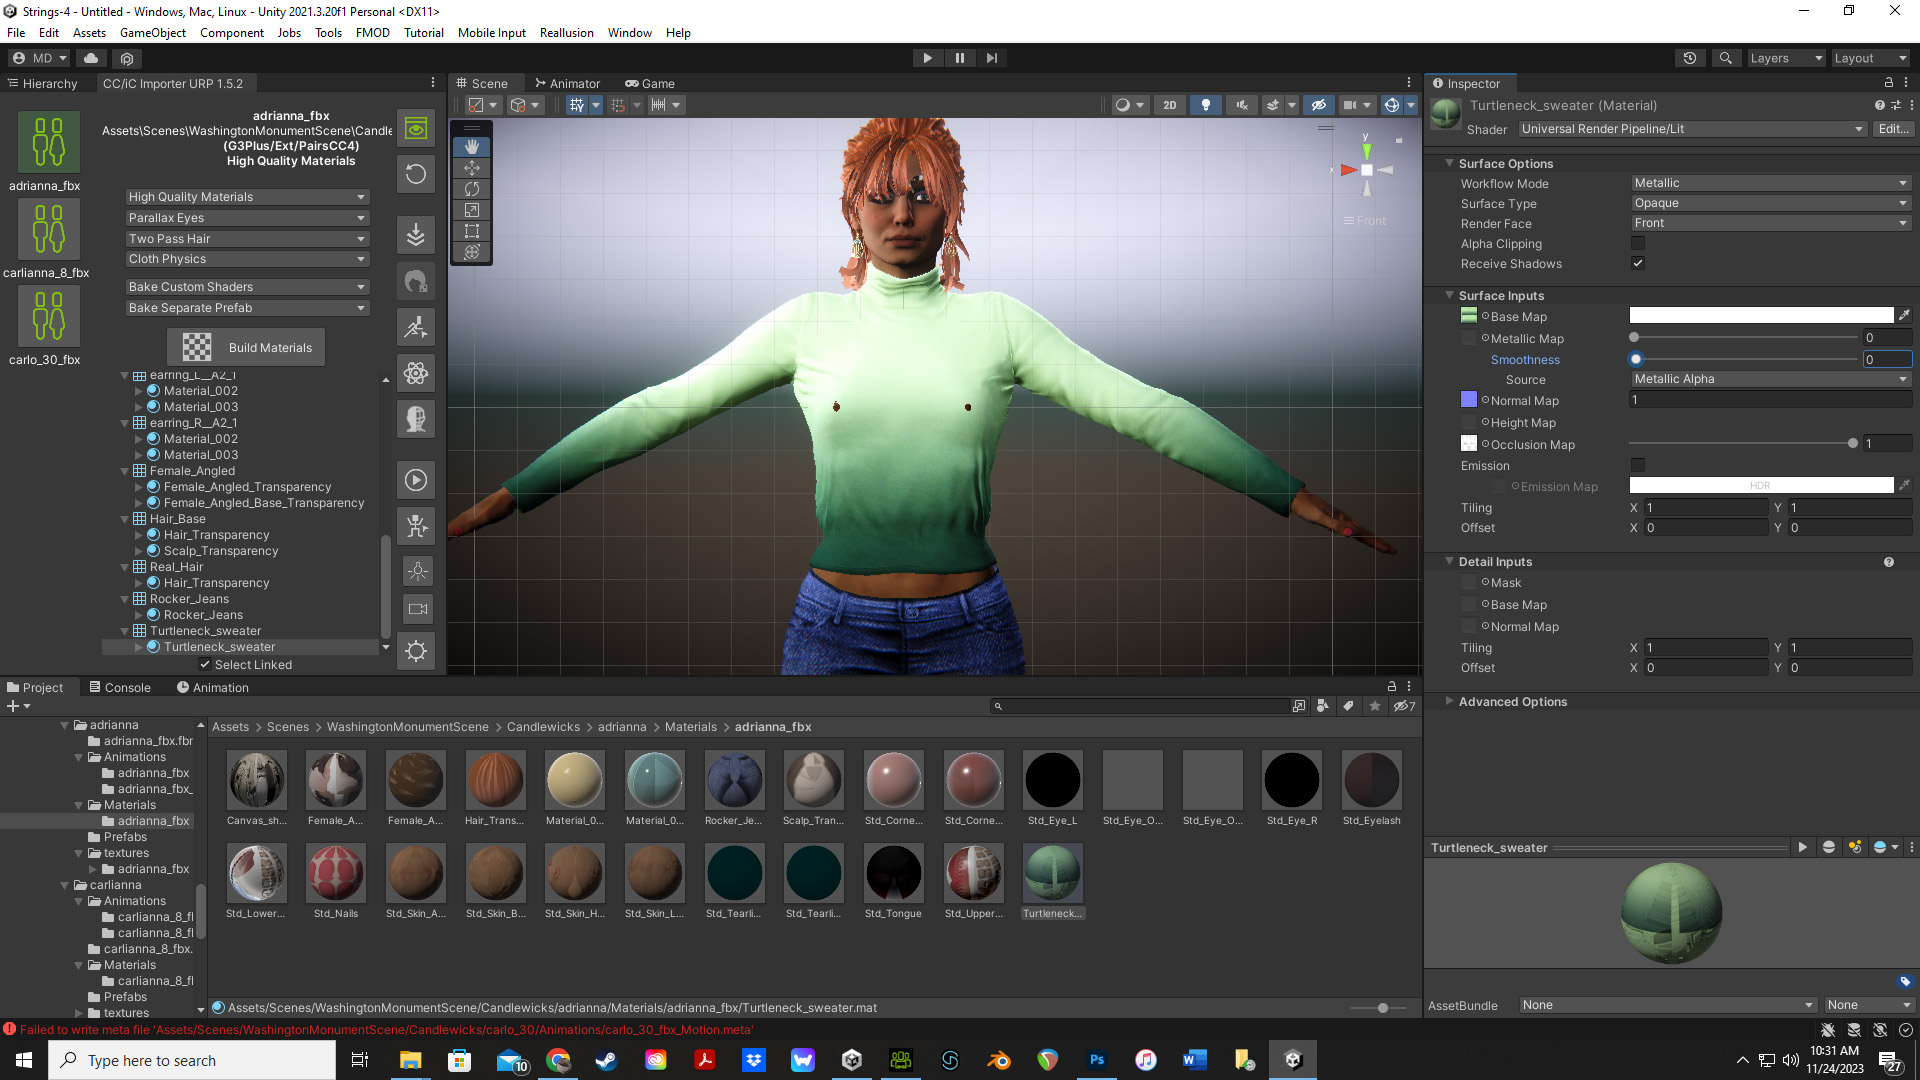
Task: Click the camera icon in the importer sidebar
Action: [416, 608]
